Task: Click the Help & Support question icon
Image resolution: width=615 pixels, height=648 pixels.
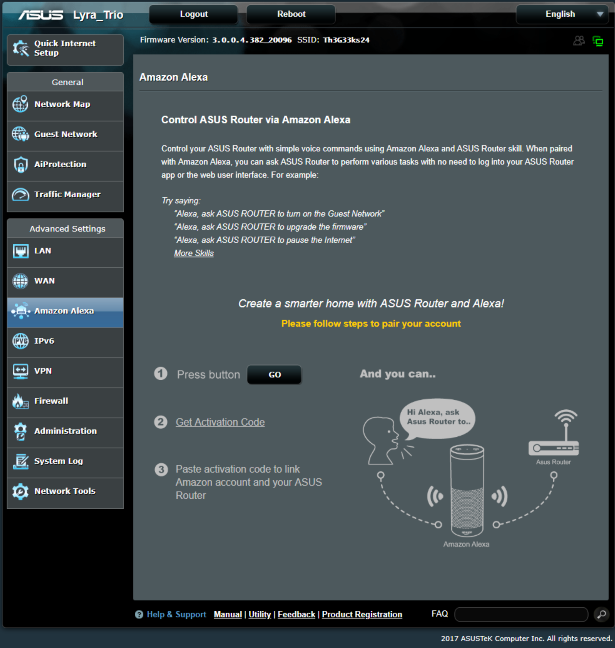Action: point(139,615)
